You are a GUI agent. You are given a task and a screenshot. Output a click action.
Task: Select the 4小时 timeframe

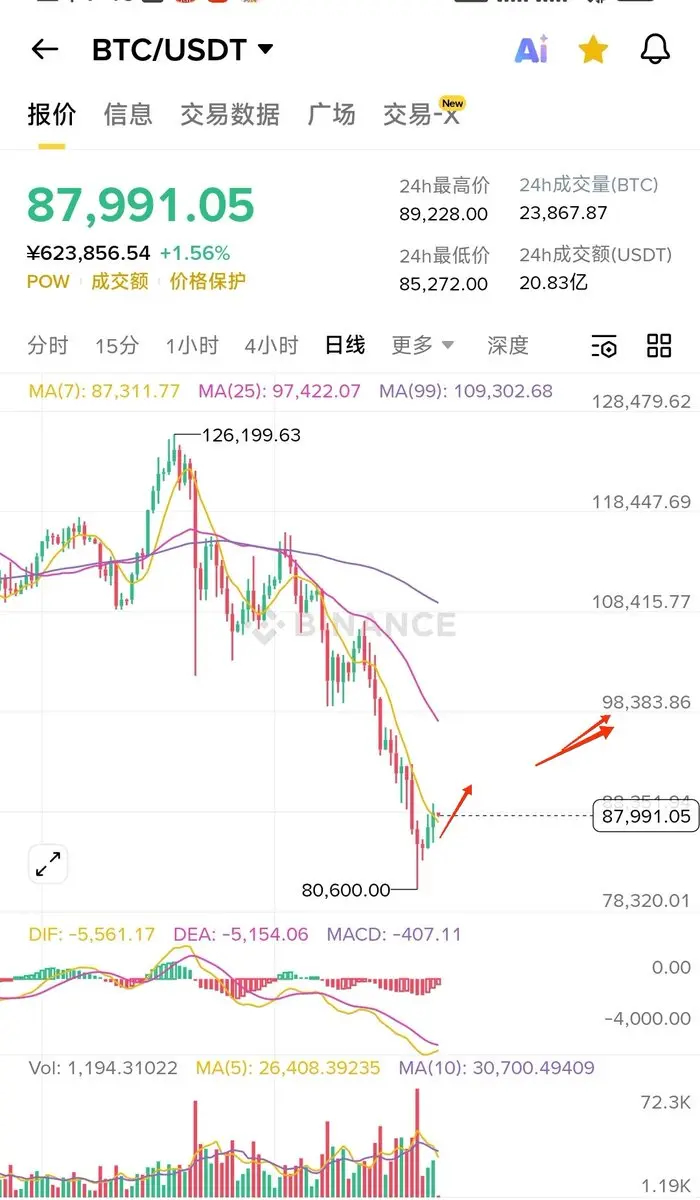click(271, 345)
